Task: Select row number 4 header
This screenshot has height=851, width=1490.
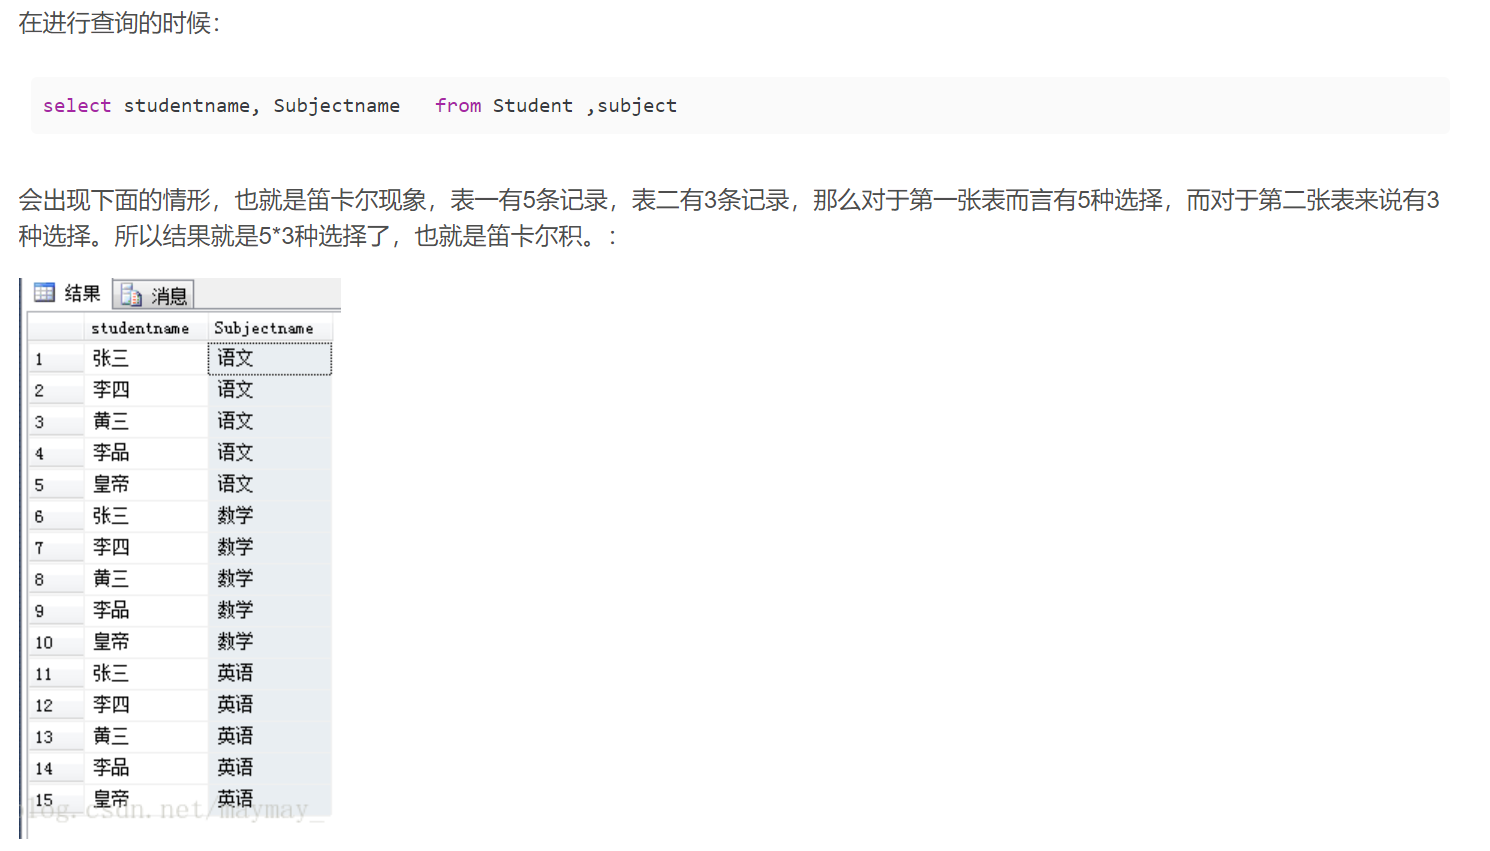Action: 55,453
